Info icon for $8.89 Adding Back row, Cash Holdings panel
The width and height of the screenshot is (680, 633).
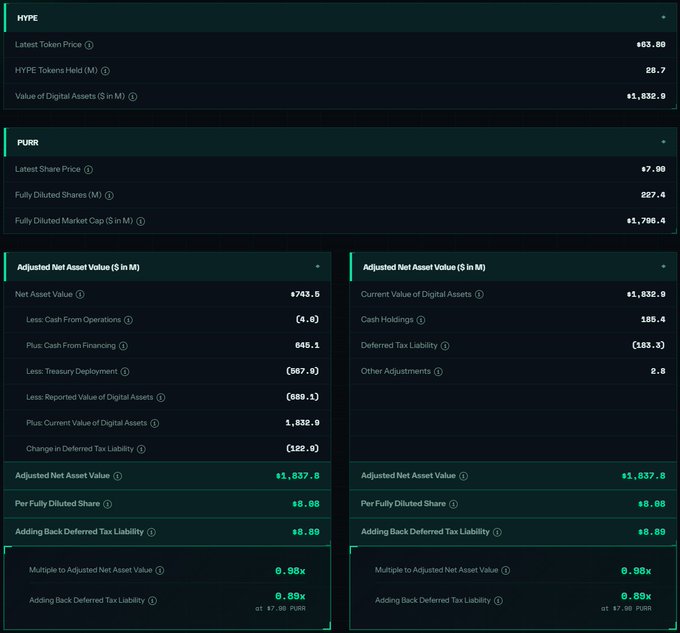point(497,532)
